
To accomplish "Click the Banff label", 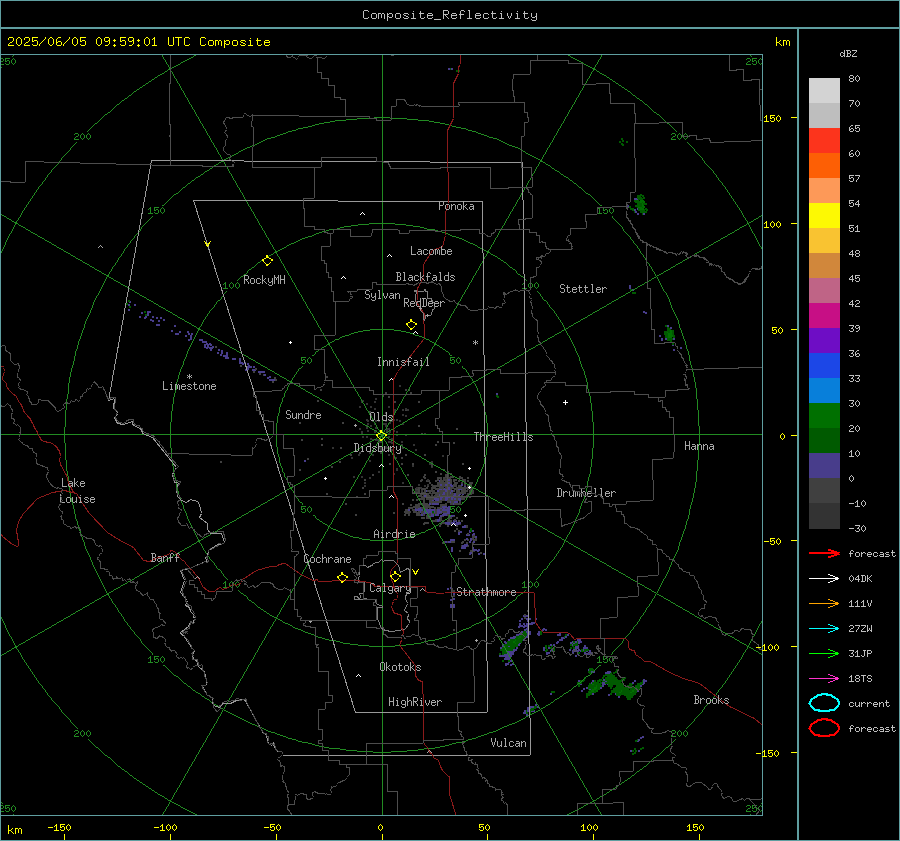I will coord(165,558).
